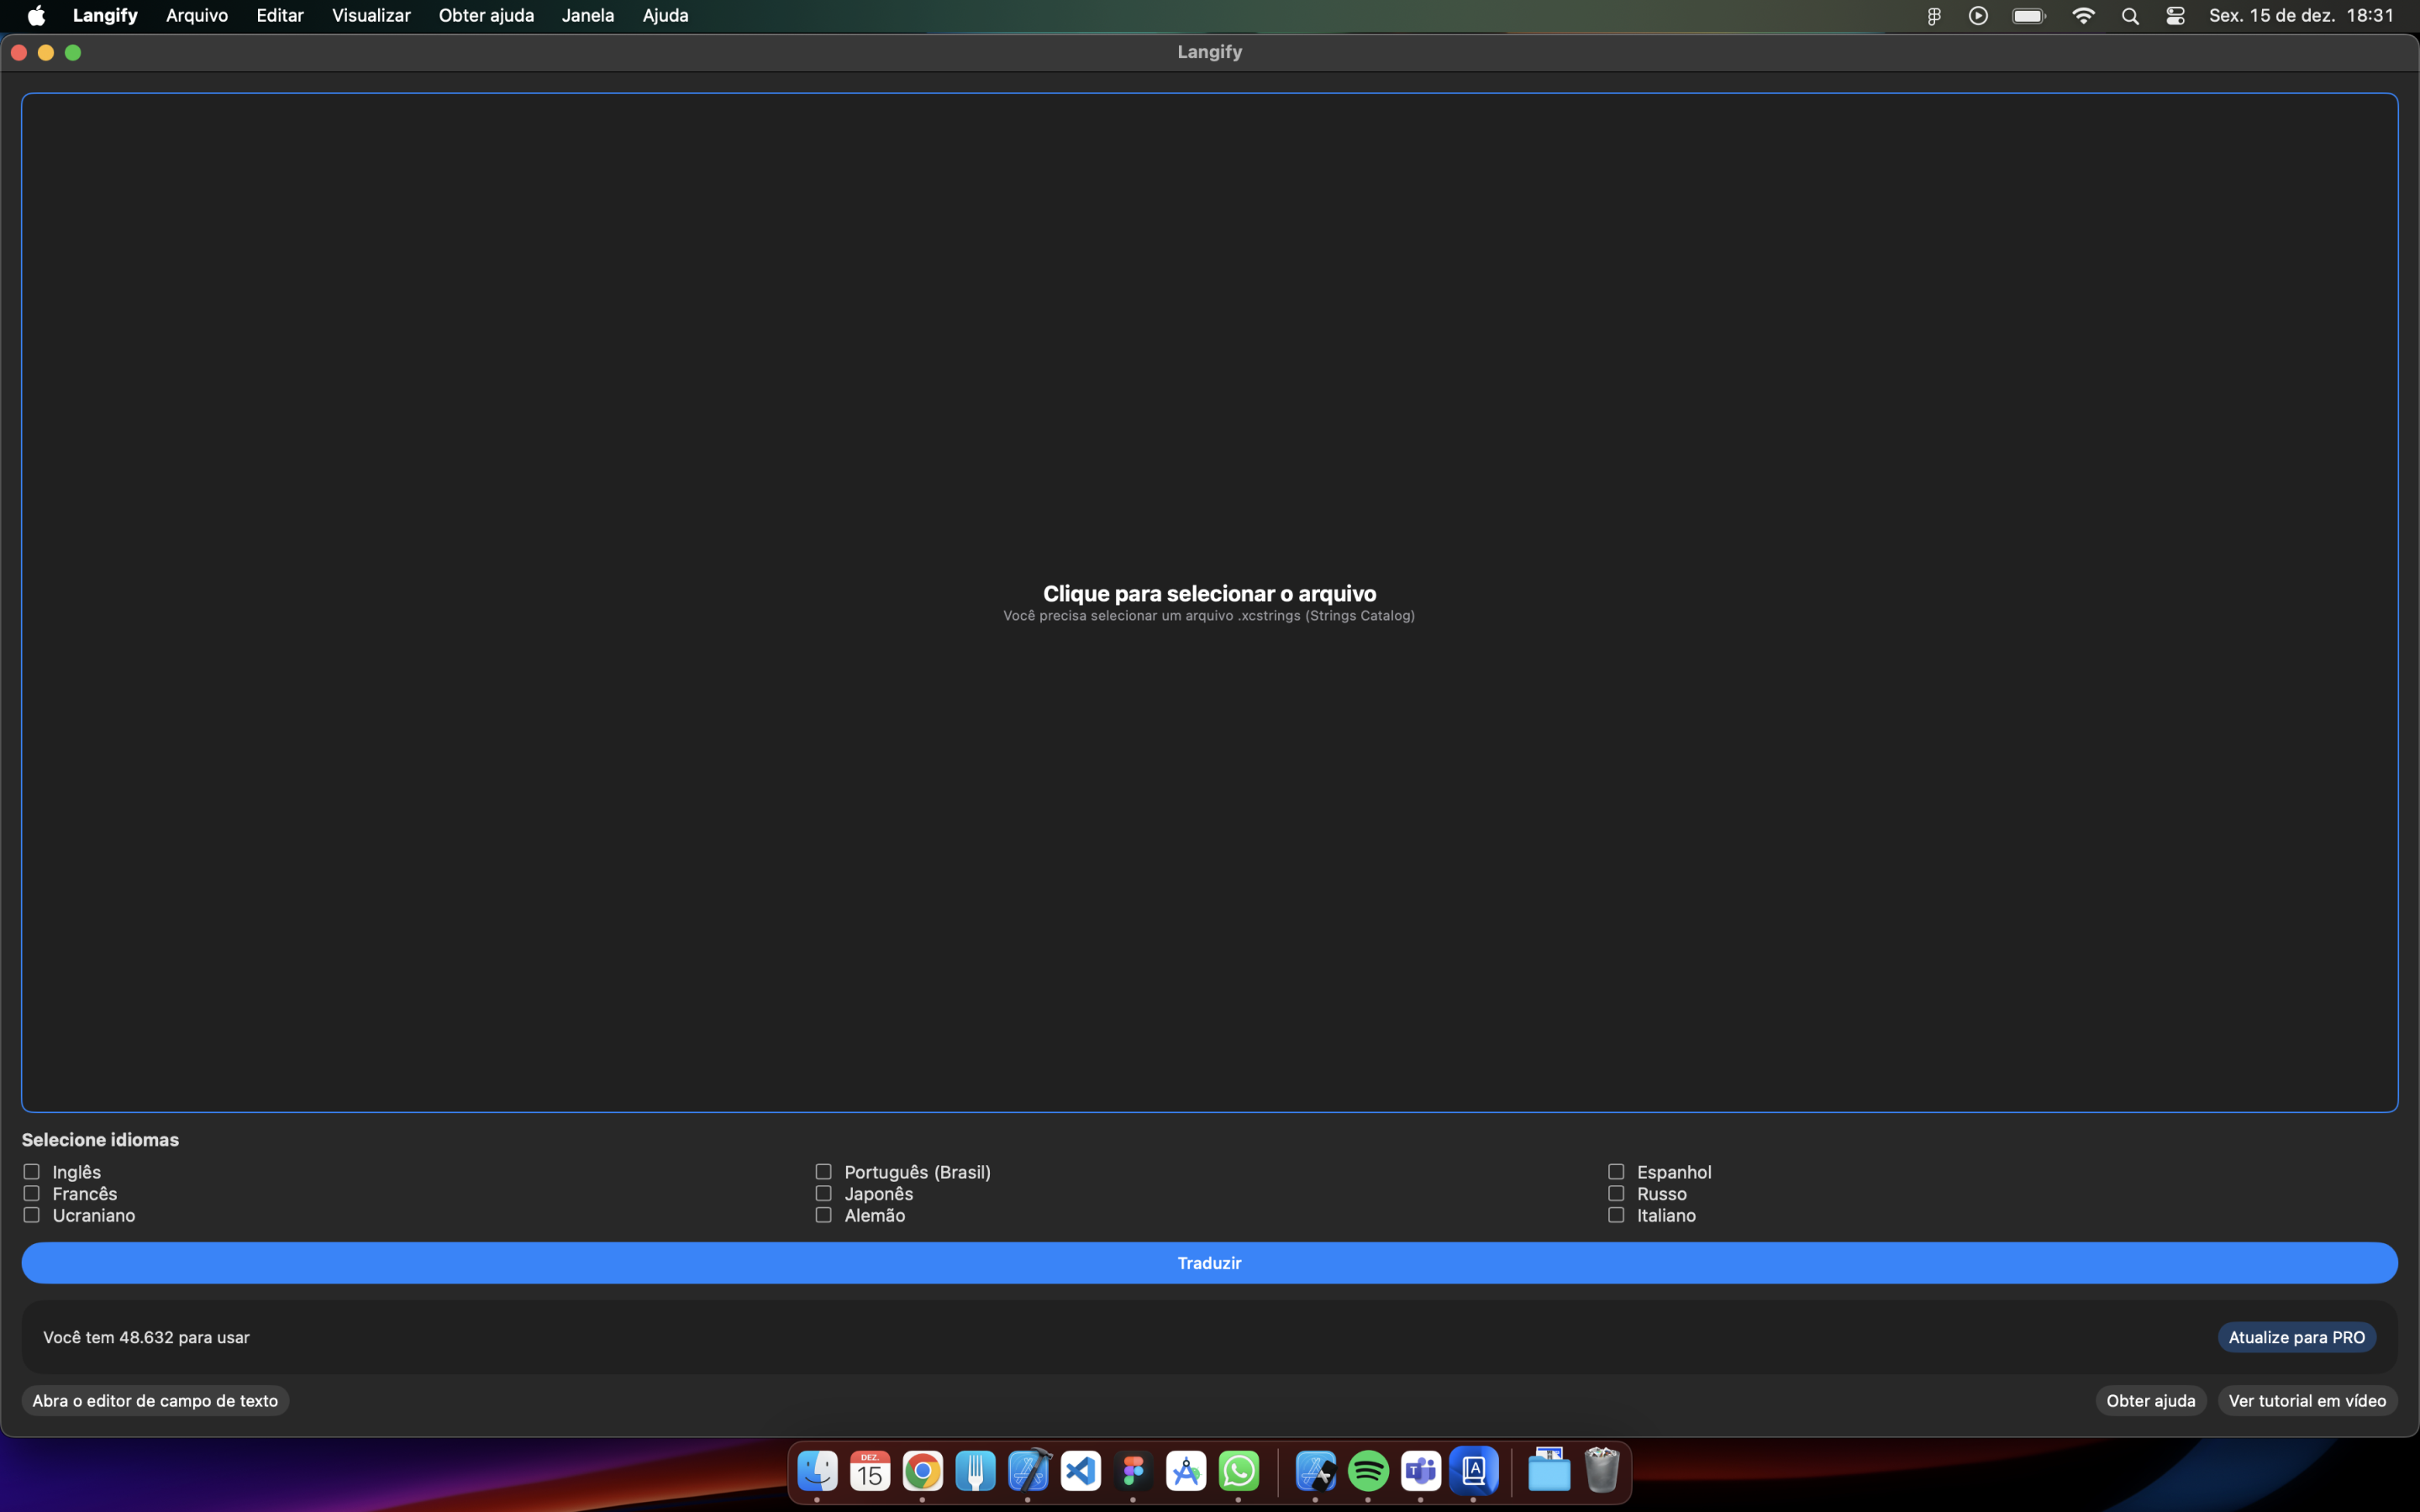2420x1512 pixels.
Task: Open Spotify in the Dock
Action: point(1368,1471)
